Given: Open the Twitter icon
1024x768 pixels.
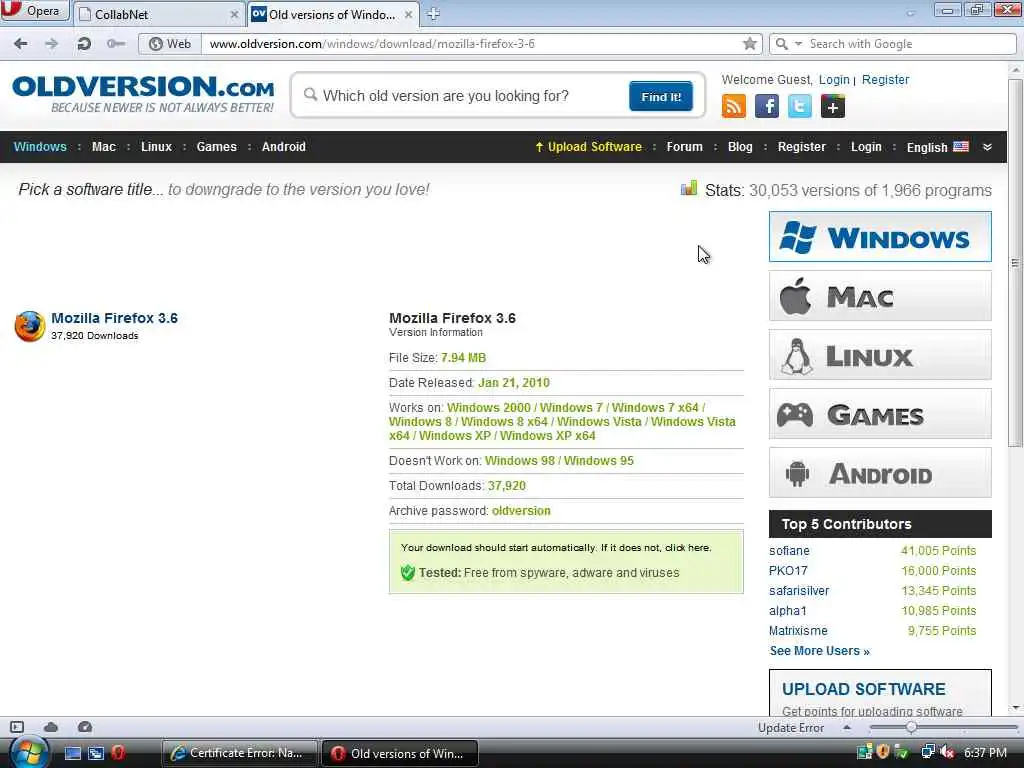Looking at the screenshot, I should [799, 106].
